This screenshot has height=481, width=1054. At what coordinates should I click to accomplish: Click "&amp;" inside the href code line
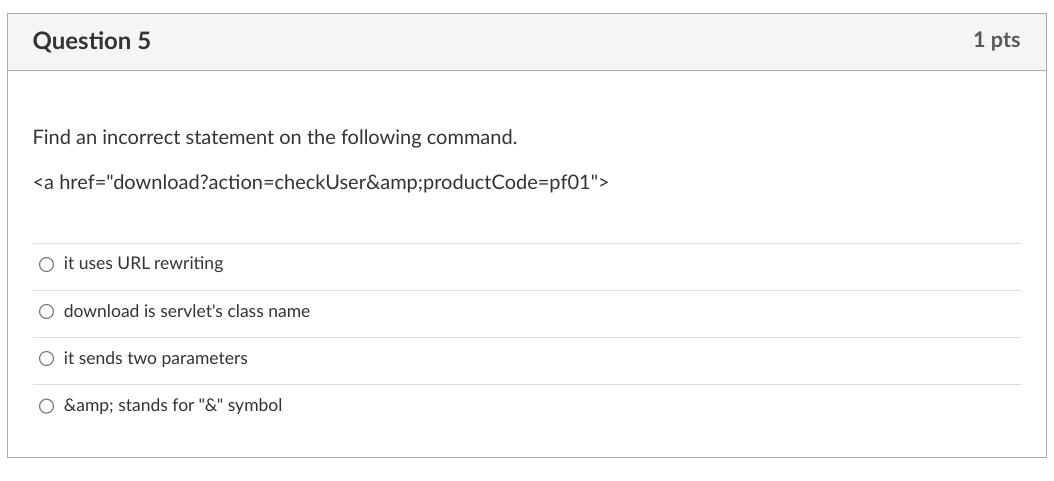click(x=395, y=183)
